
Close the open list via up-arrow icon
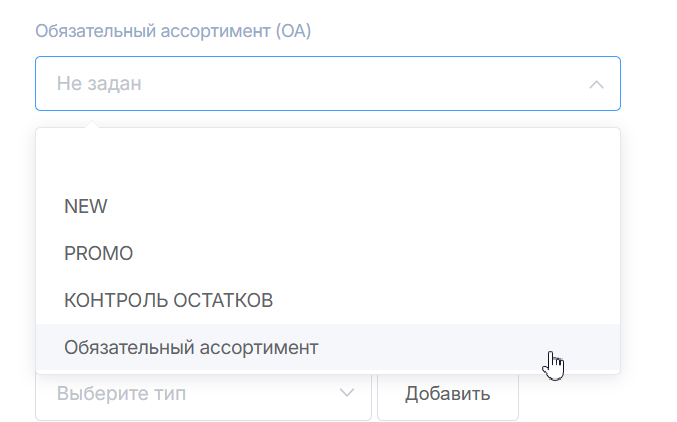(x=596, y=84)
